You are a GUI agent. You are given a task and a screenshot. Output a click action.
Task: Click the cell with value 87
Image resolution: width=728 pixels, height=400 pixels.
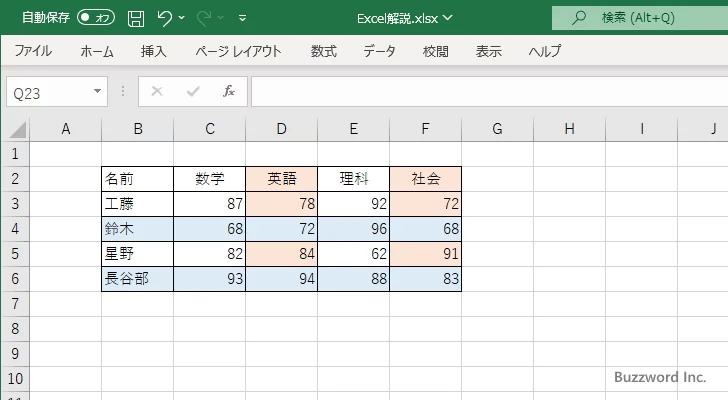209,204
